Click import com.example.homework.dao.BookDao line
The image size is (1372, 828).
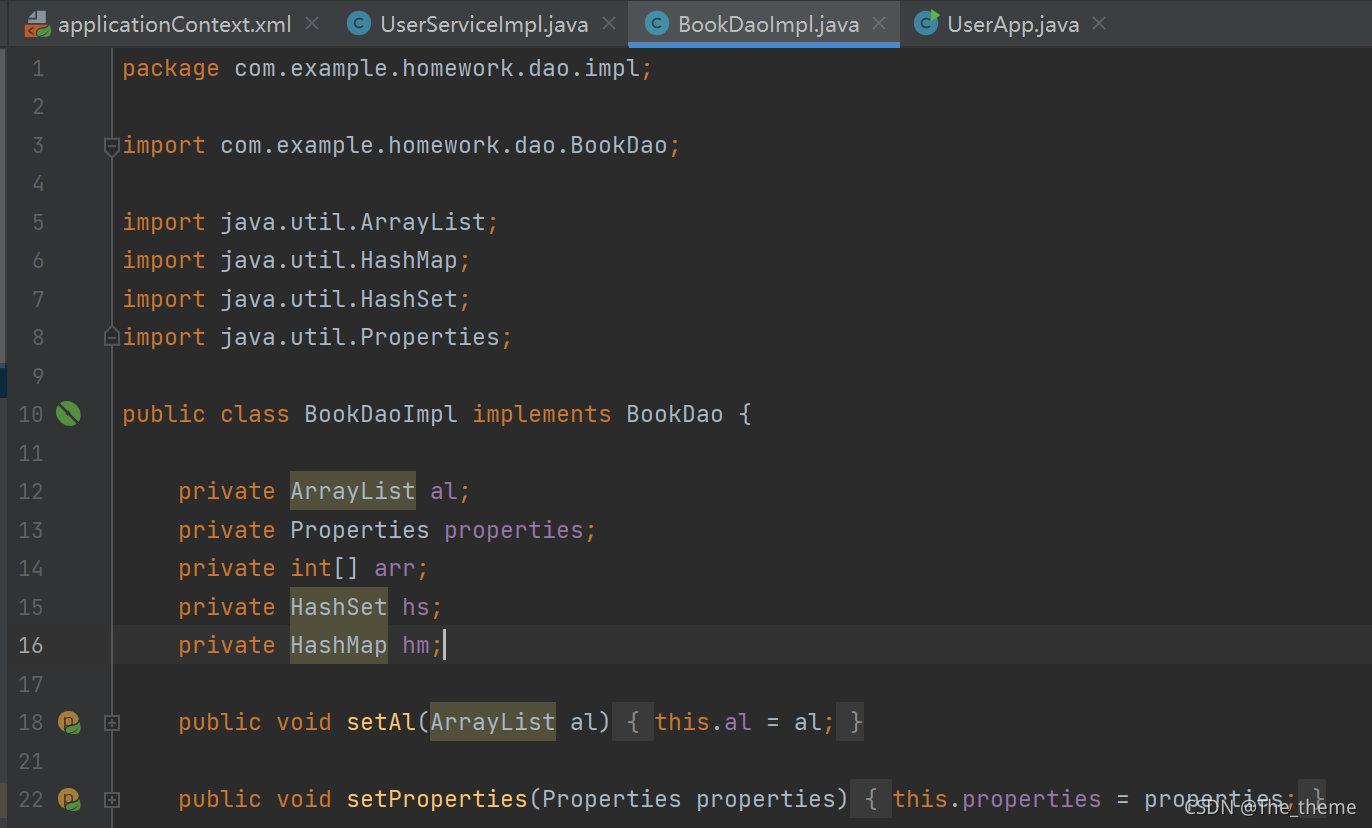point(401,146)
